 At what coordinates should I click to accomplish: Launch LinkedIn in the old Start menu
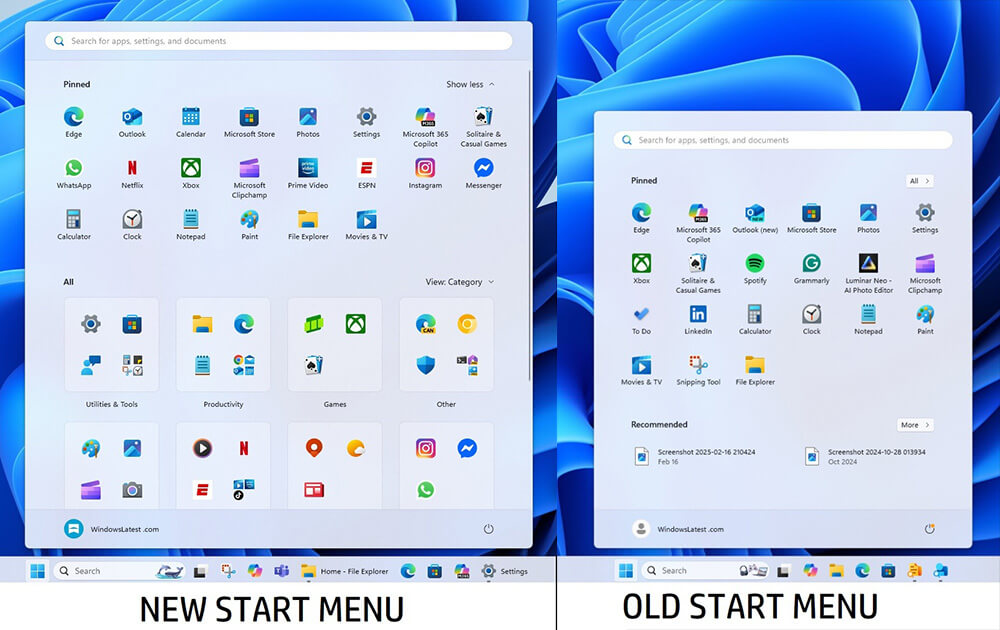pyautogui.click(x=698, y=319)
